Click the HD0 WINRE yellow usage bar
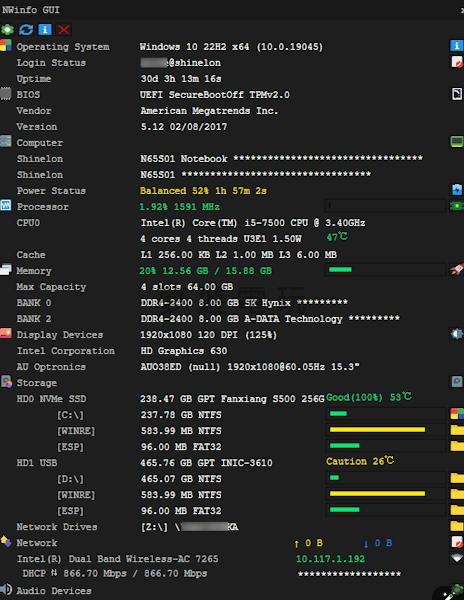The image size is (464, 600). click(386, 430)
